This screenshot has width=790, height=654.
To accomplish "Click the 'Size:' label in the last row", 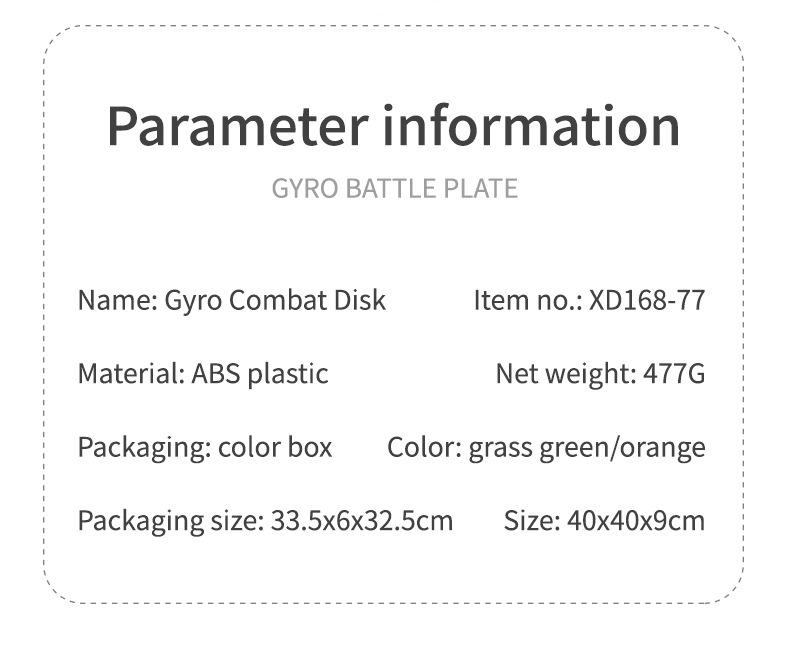I will (531, 521).
